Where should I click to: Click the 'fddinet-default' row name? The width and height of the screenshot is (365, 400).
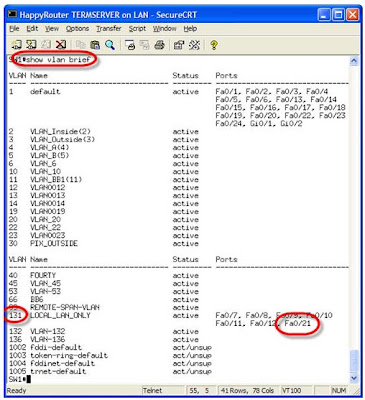62,363
